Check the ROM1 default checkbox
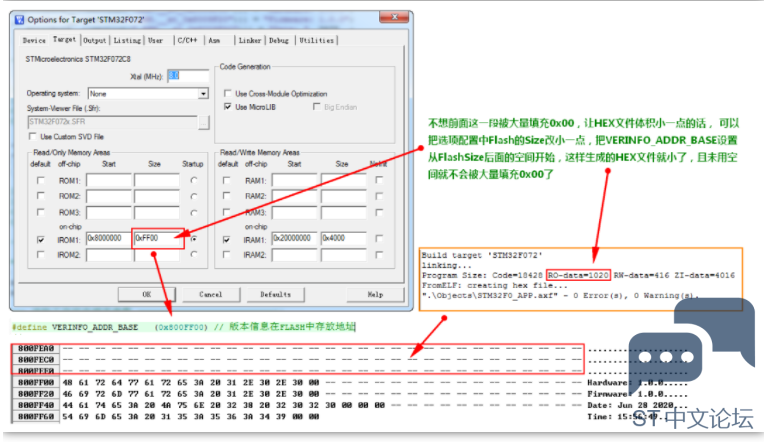 (41, 180)
